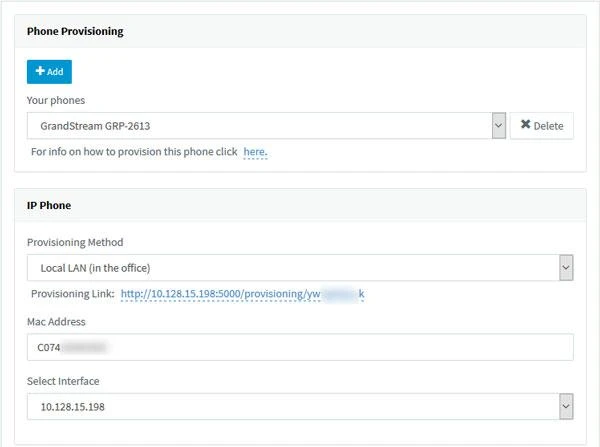The height and width of the screenshot is (447, 600).
Task: Click the 'Select Interface' label
Action: tap(63, 381)
